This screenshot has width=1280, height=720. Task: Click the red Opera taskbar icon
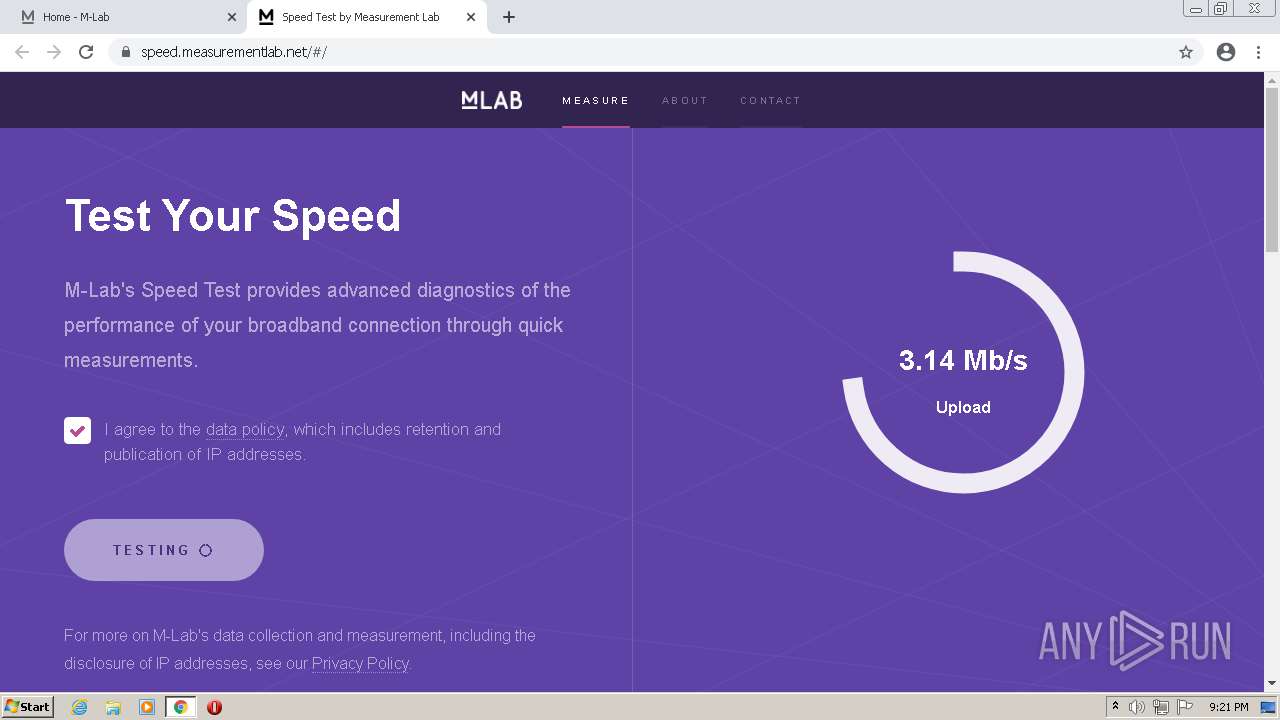pyautogui.click(x=214, y=707)
